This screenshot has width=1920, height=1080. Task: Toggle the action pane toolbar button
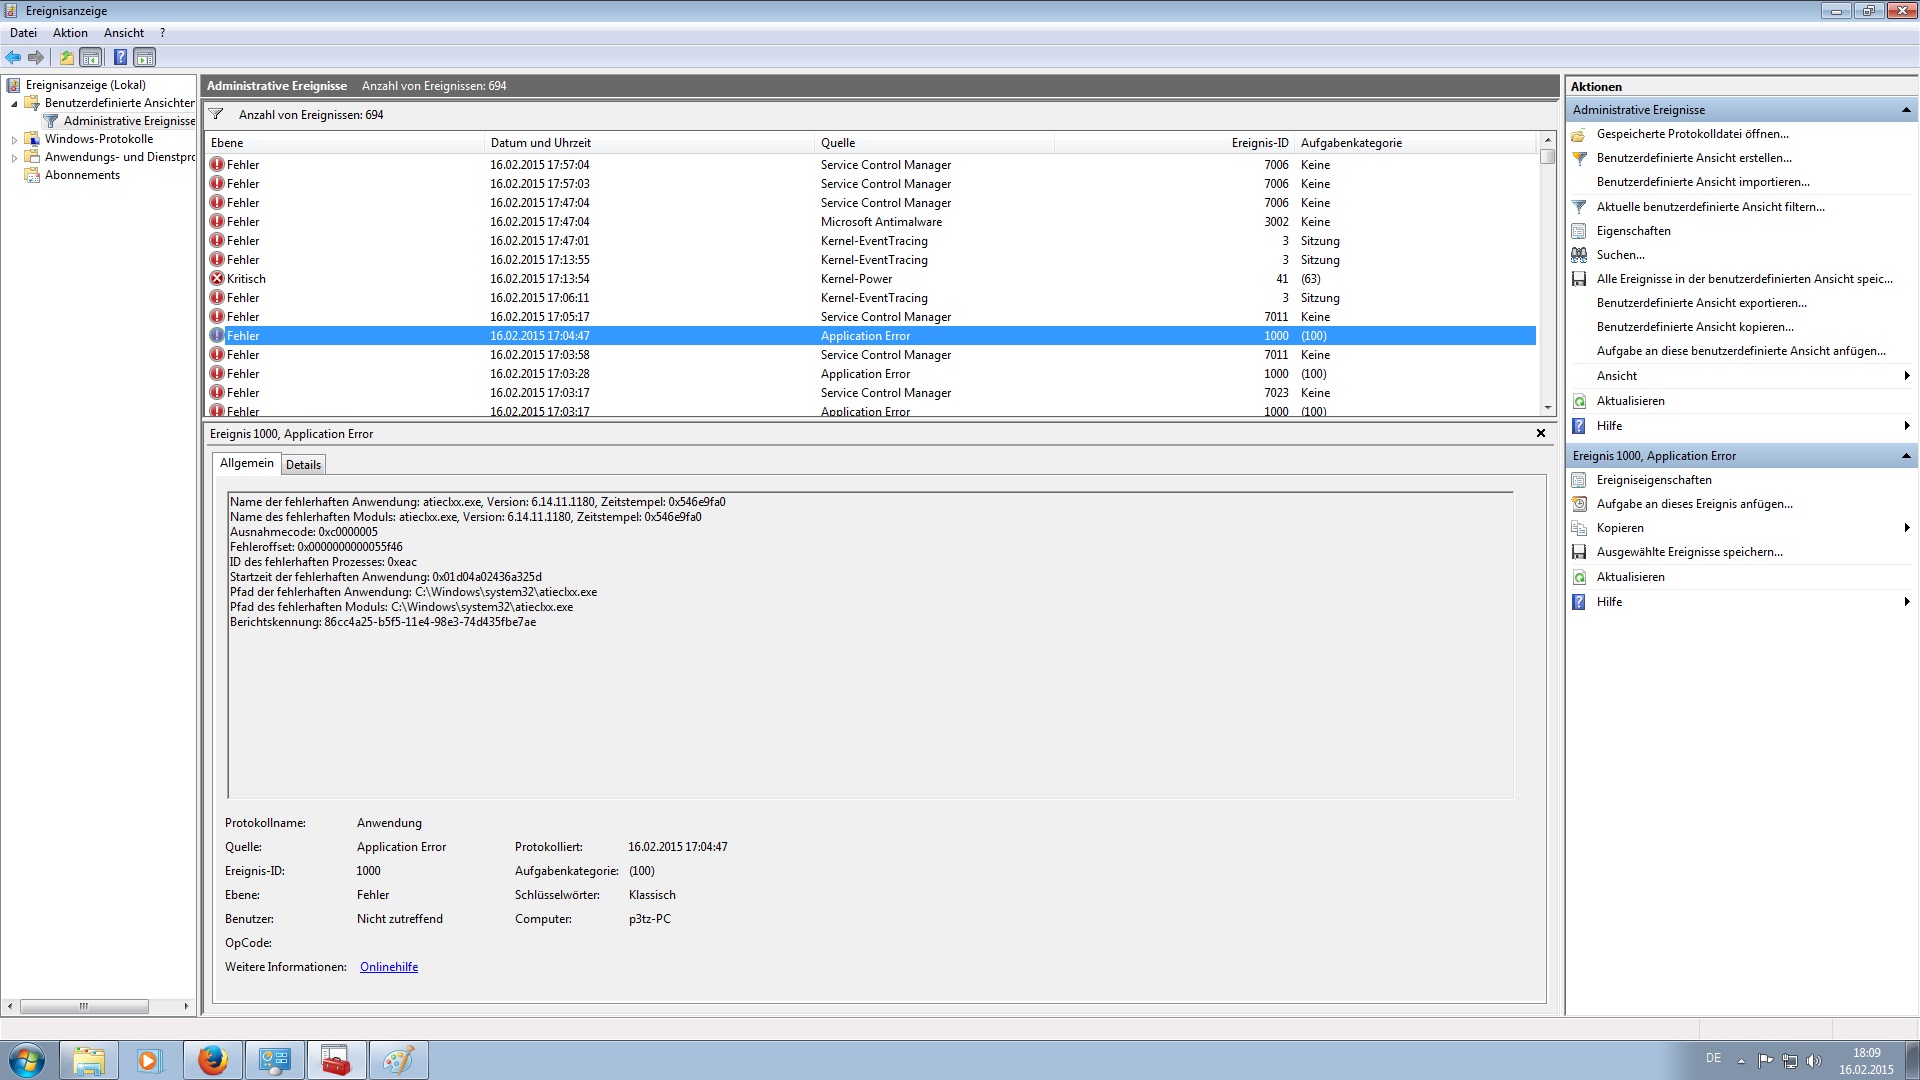coord(145,57)
